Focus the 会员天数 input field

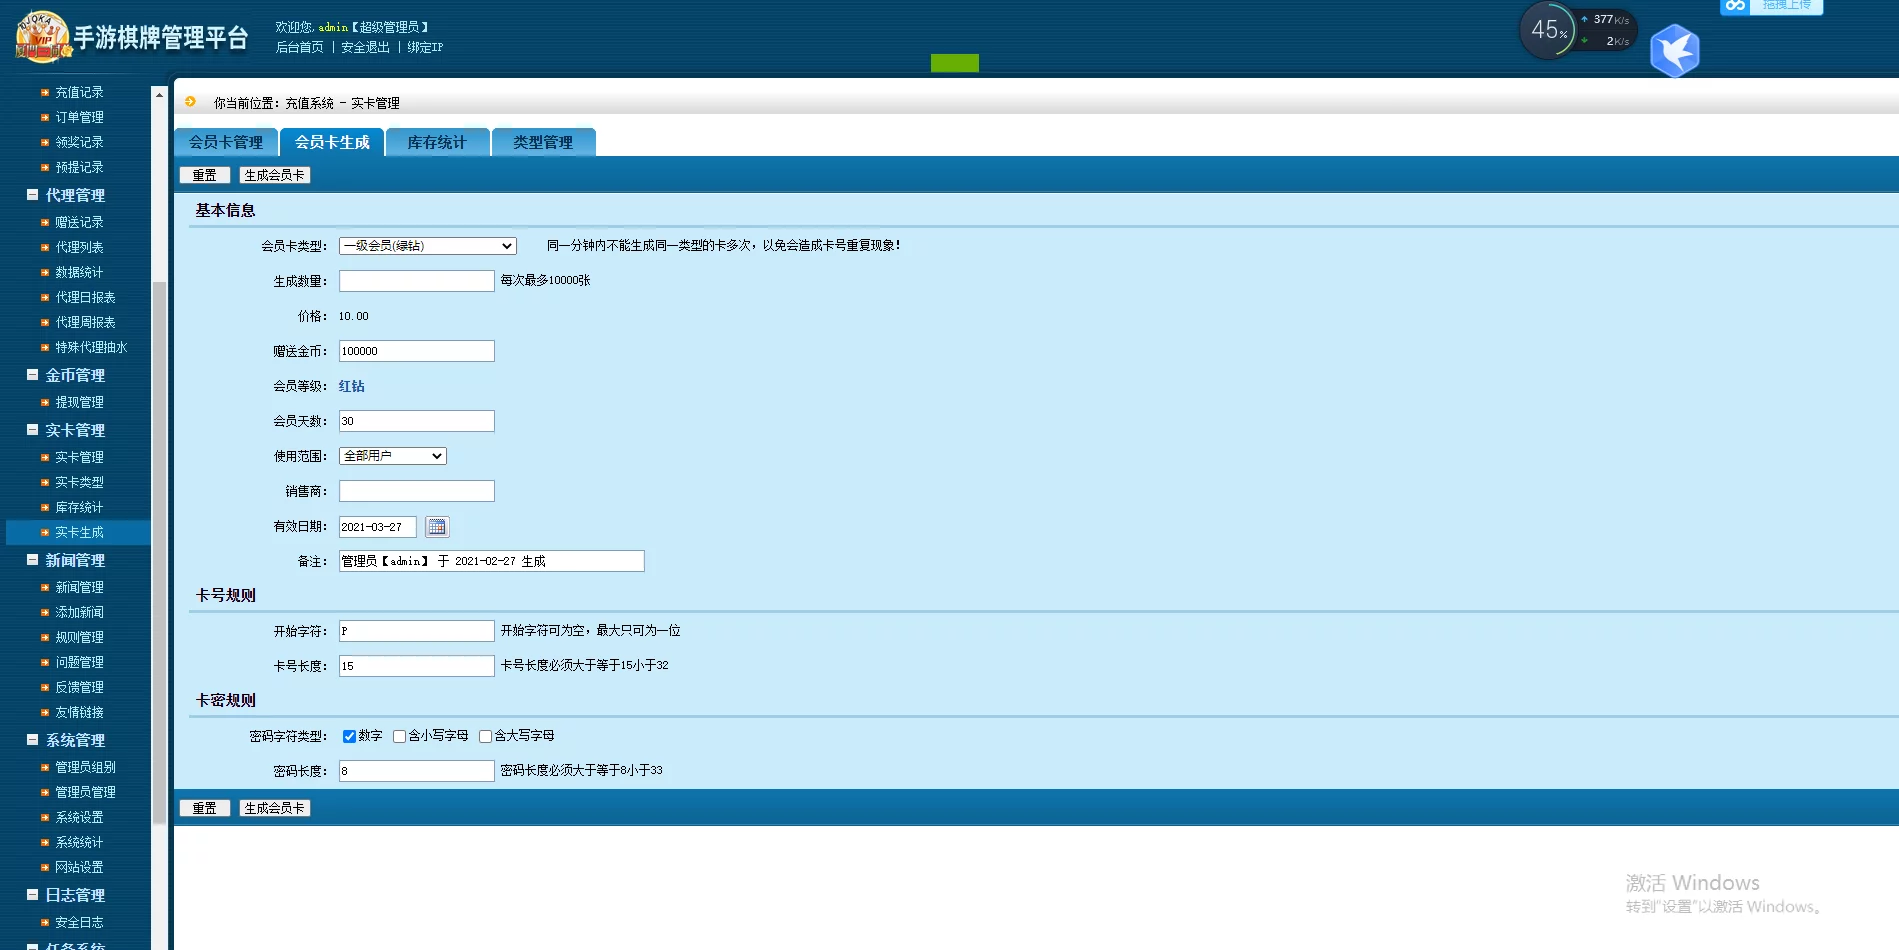[417, 421]
